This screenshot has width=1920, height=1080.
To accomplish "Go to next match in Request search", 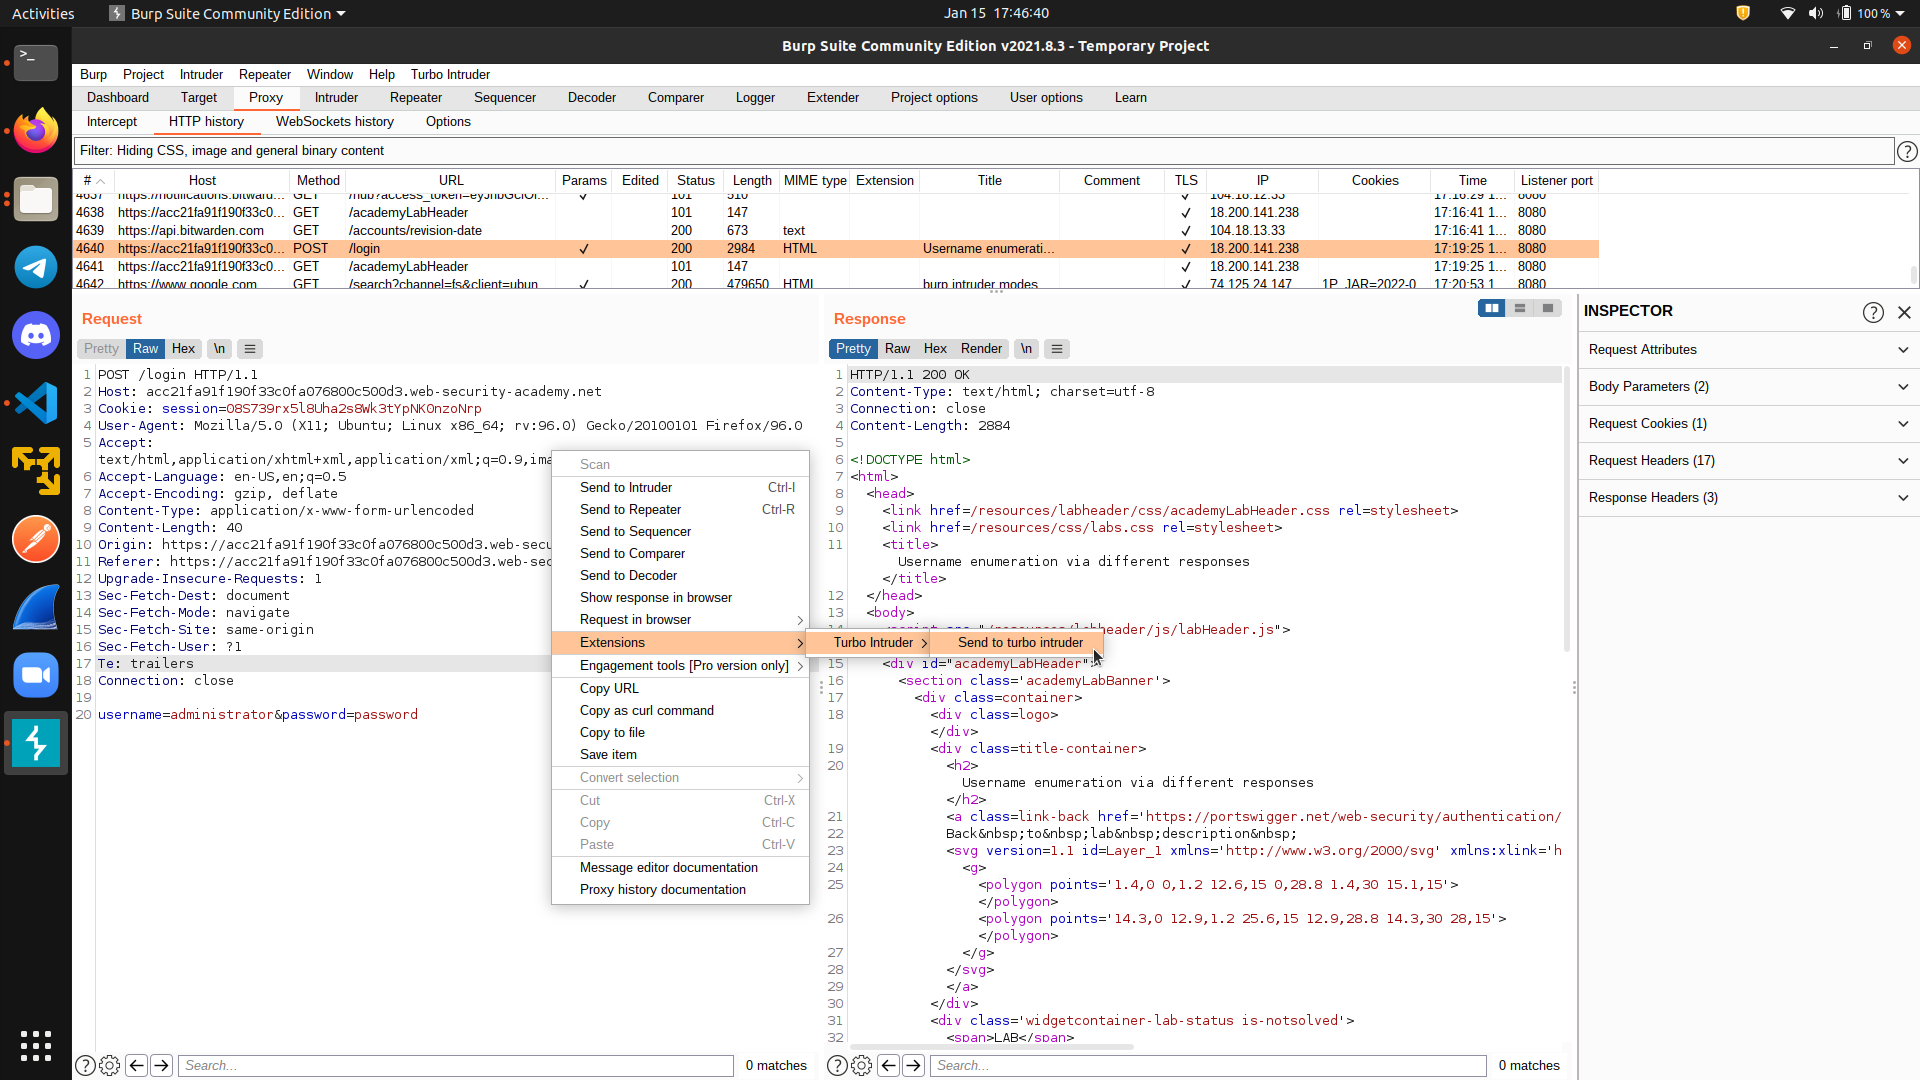I will pyautogui.click(x=161, y=1066).
